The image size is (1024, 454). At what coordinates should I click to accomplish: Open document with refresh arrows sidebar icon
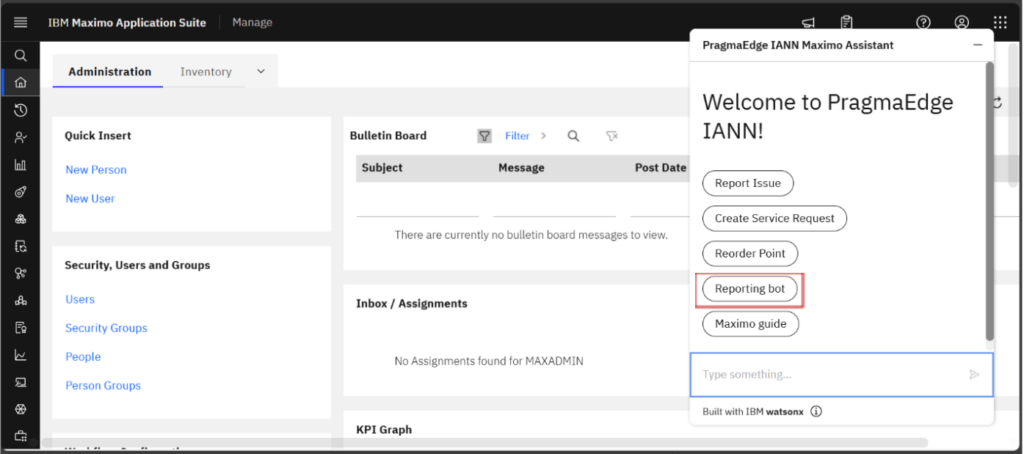pos(20,246)
